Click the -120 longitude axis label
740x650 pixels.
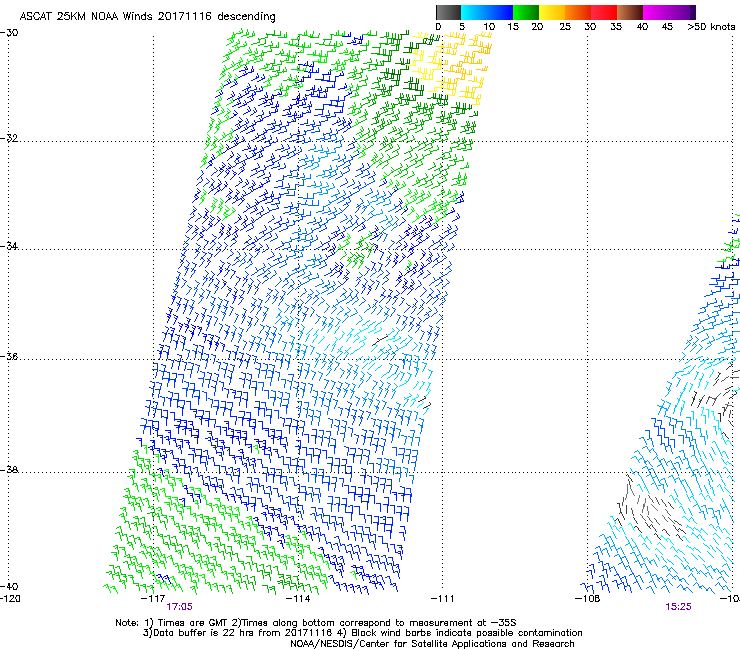pos(10,599)
